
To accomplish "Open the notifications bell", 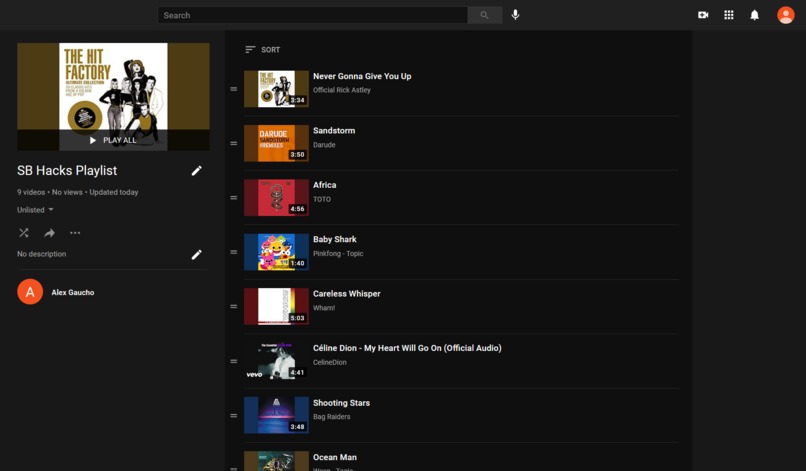I will 754,15.
